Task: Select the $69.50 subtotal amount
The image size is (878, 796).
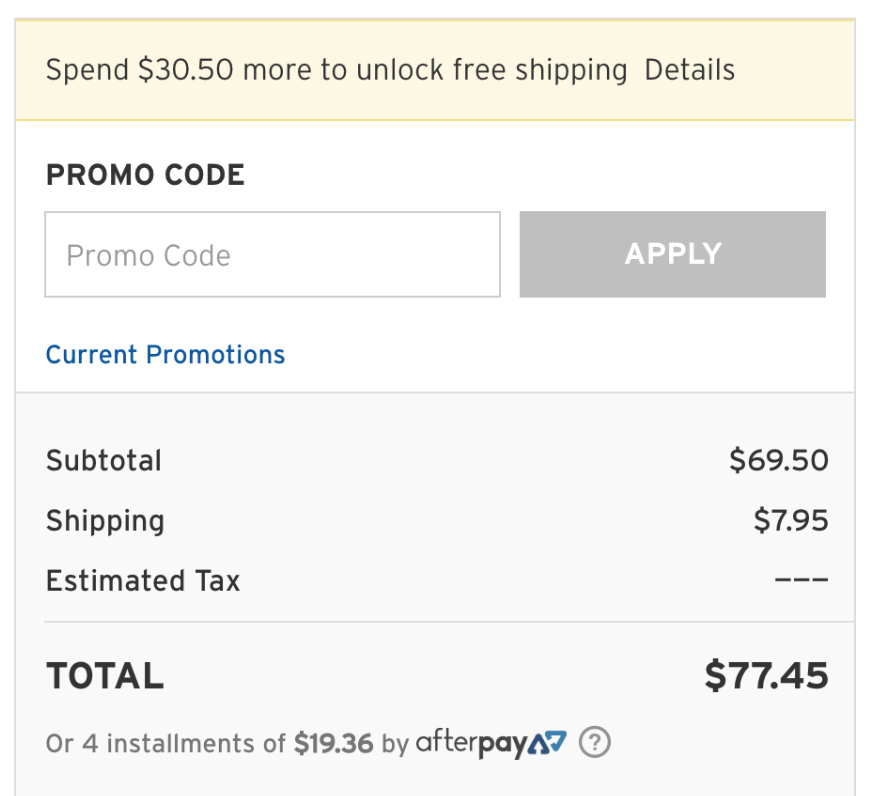Action: click(x=778, y=461)
